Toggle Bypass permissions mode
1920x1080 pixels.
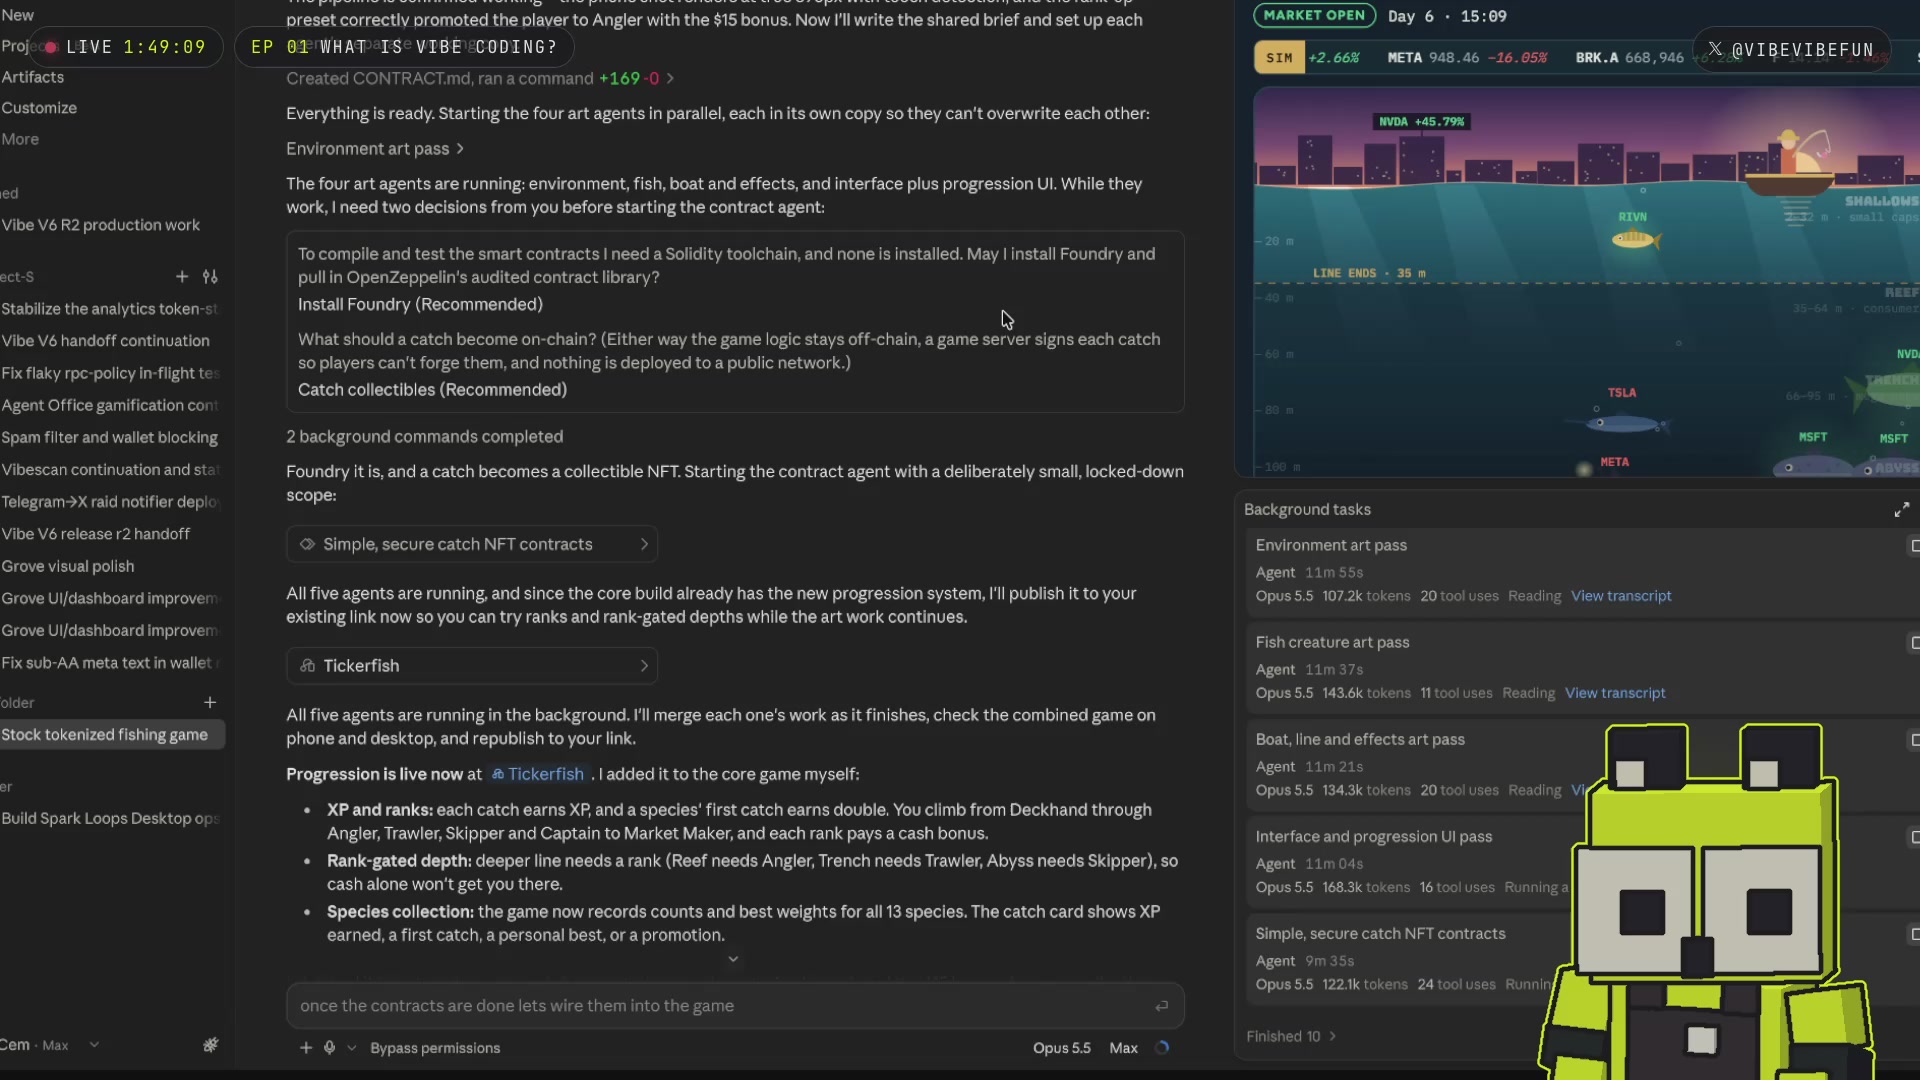[435, 1048]
